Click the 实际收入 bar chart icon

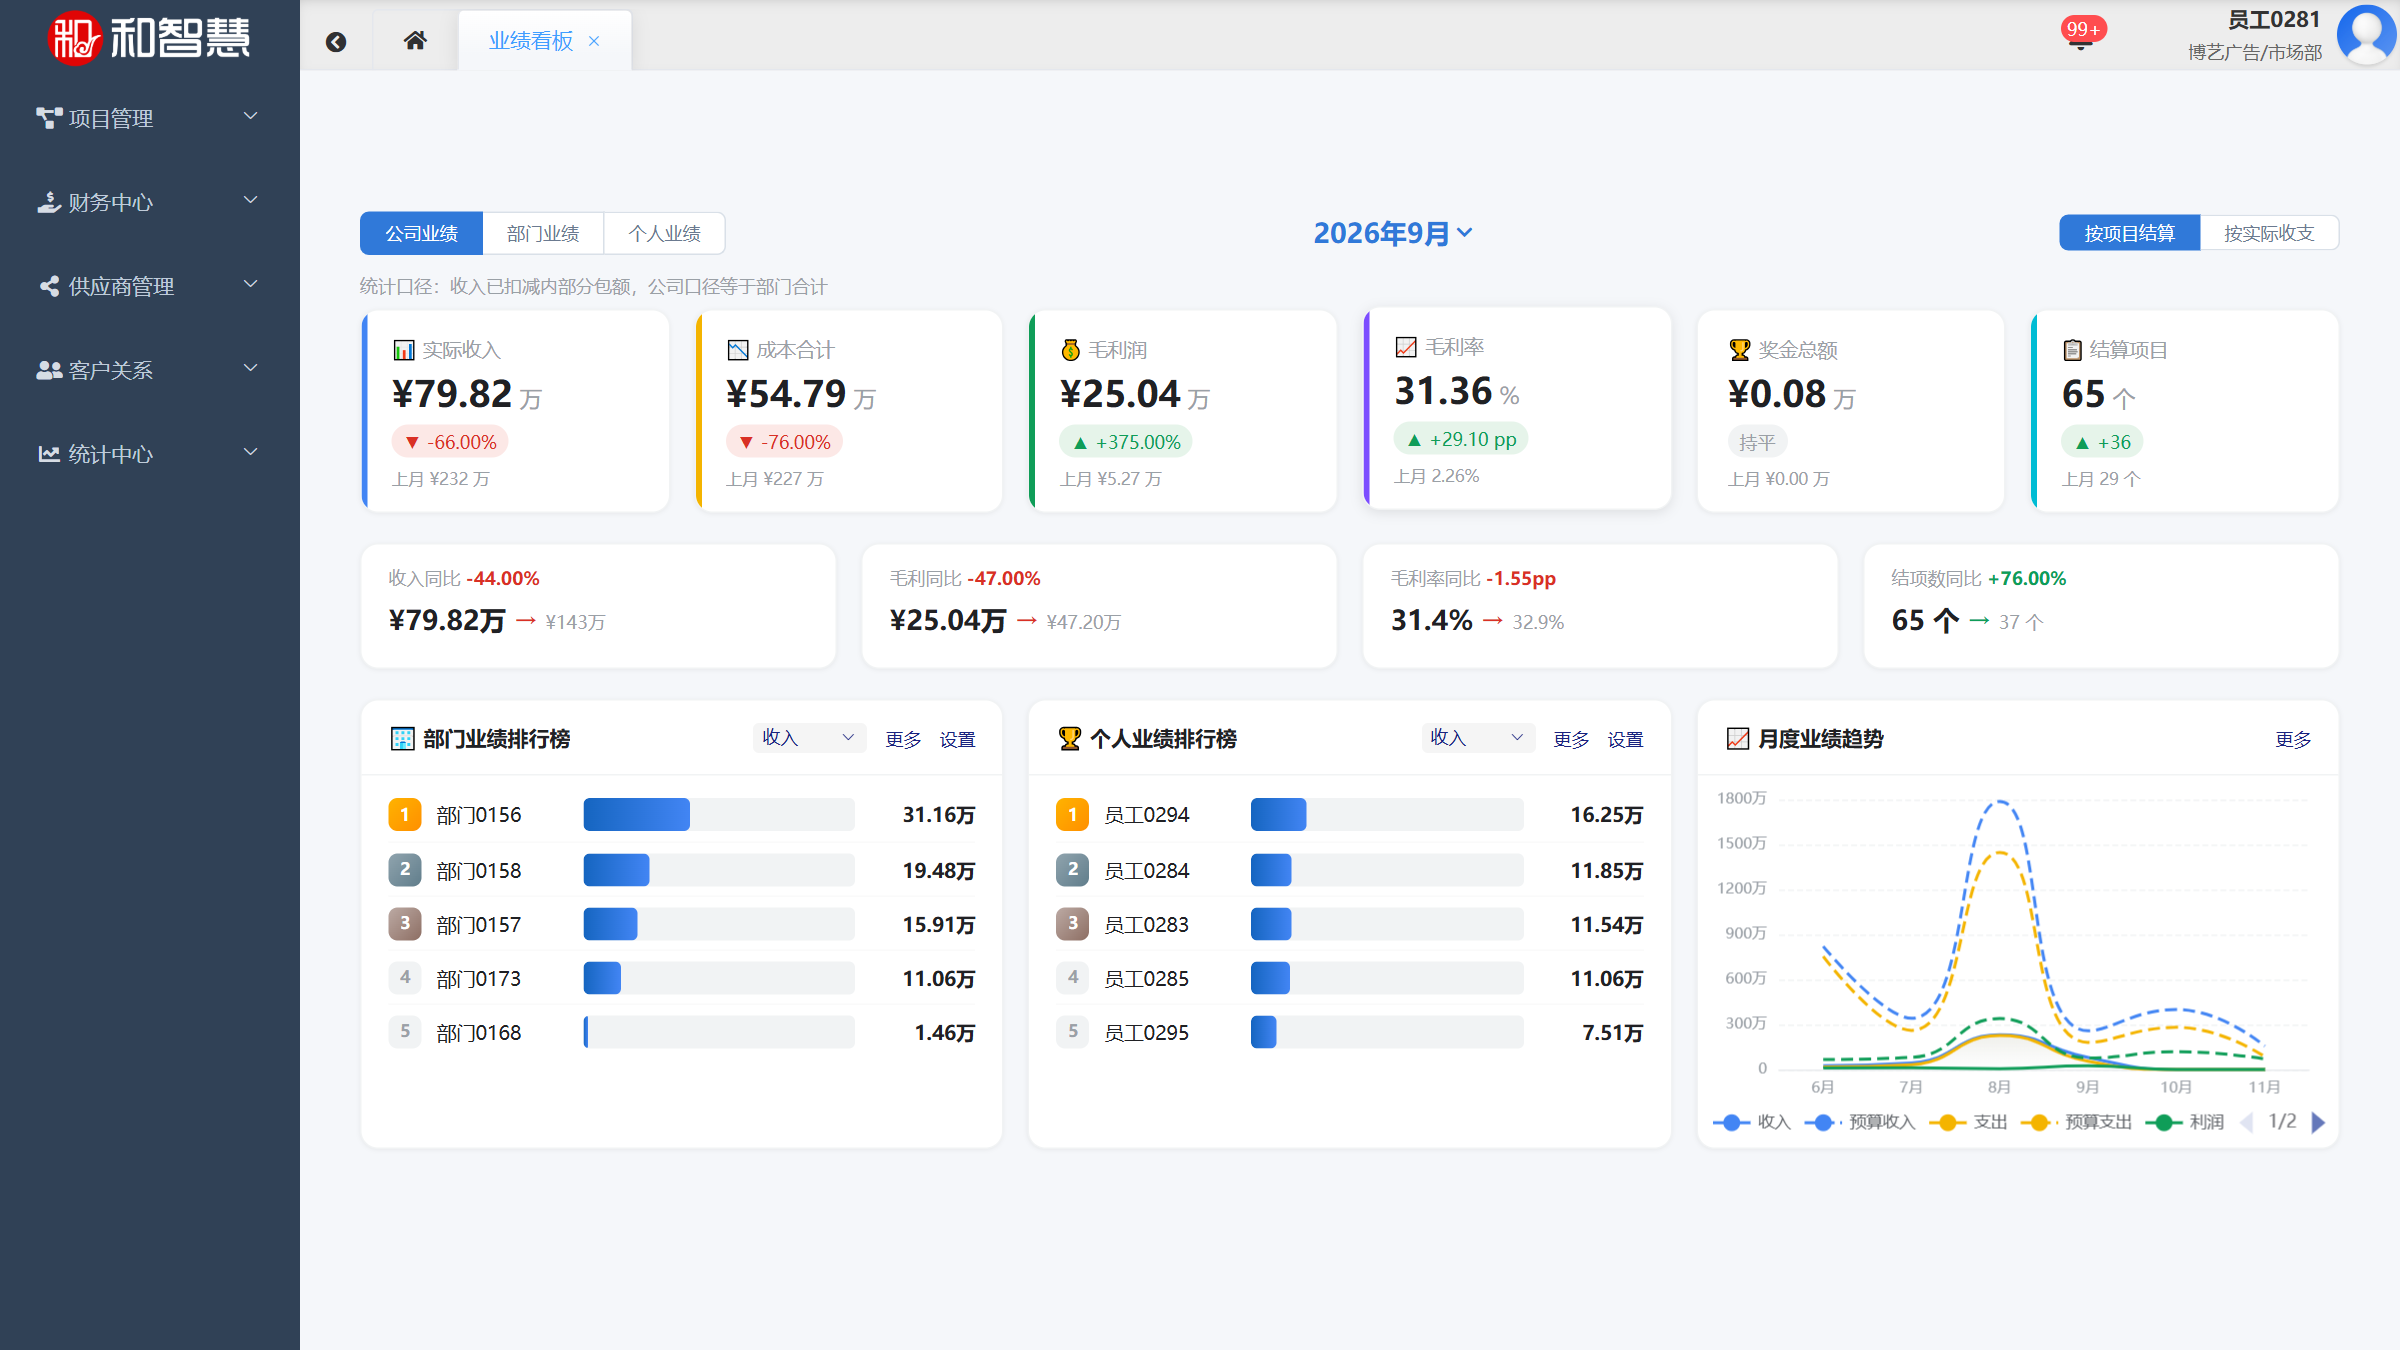[404, 350]
